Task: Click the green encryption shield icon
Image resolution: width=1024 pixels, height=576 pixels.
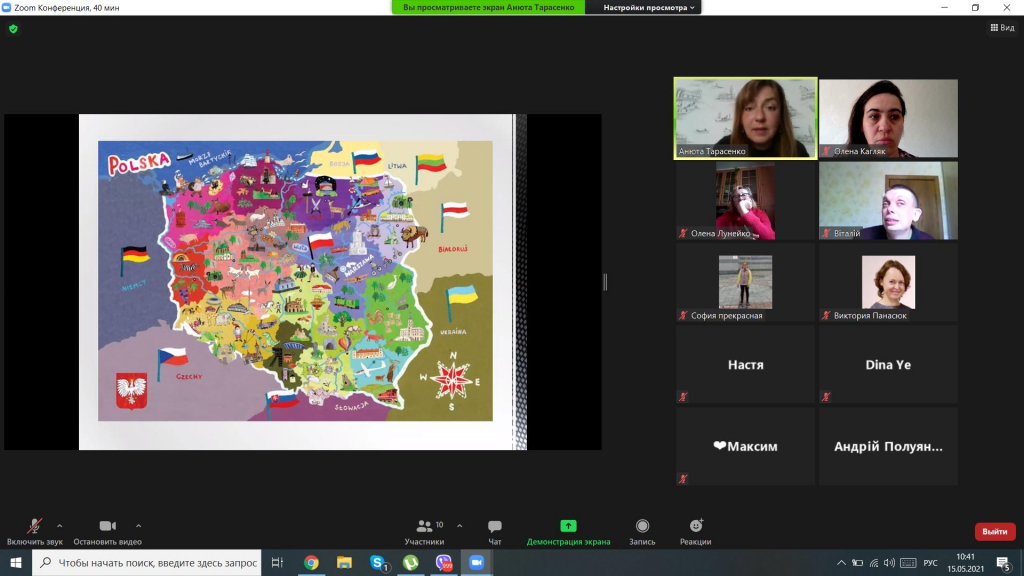Action: point(13,29)
